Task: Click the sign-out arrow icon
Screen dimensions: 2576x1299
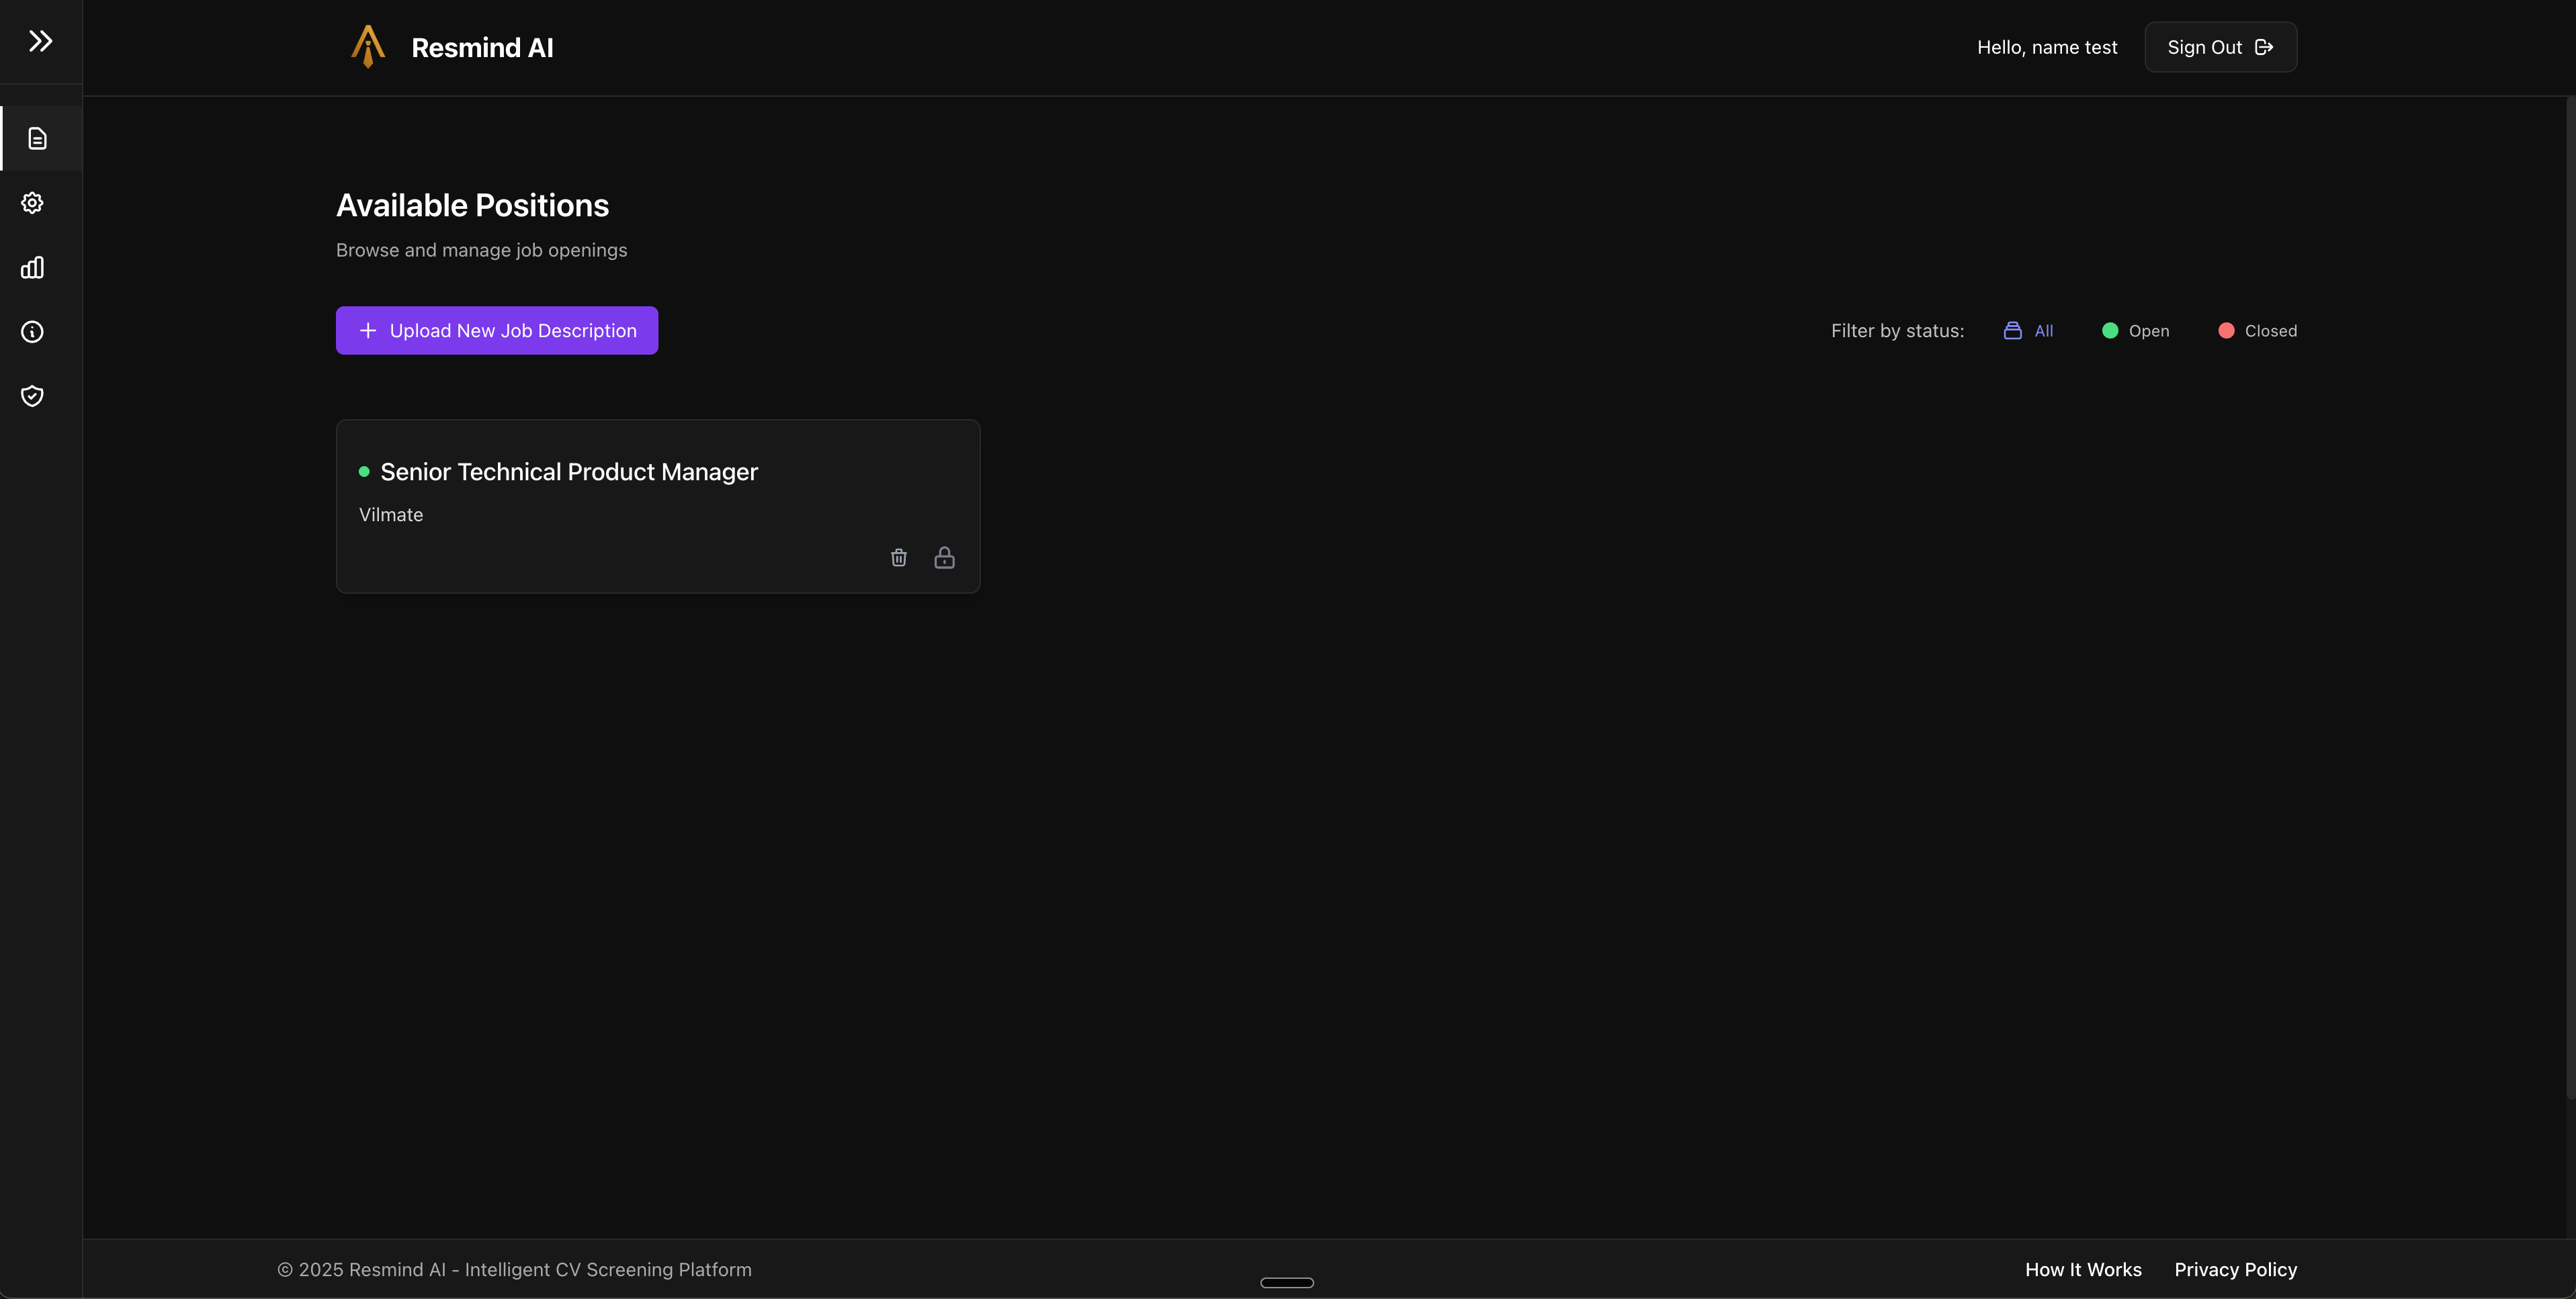Action: 2265,46
